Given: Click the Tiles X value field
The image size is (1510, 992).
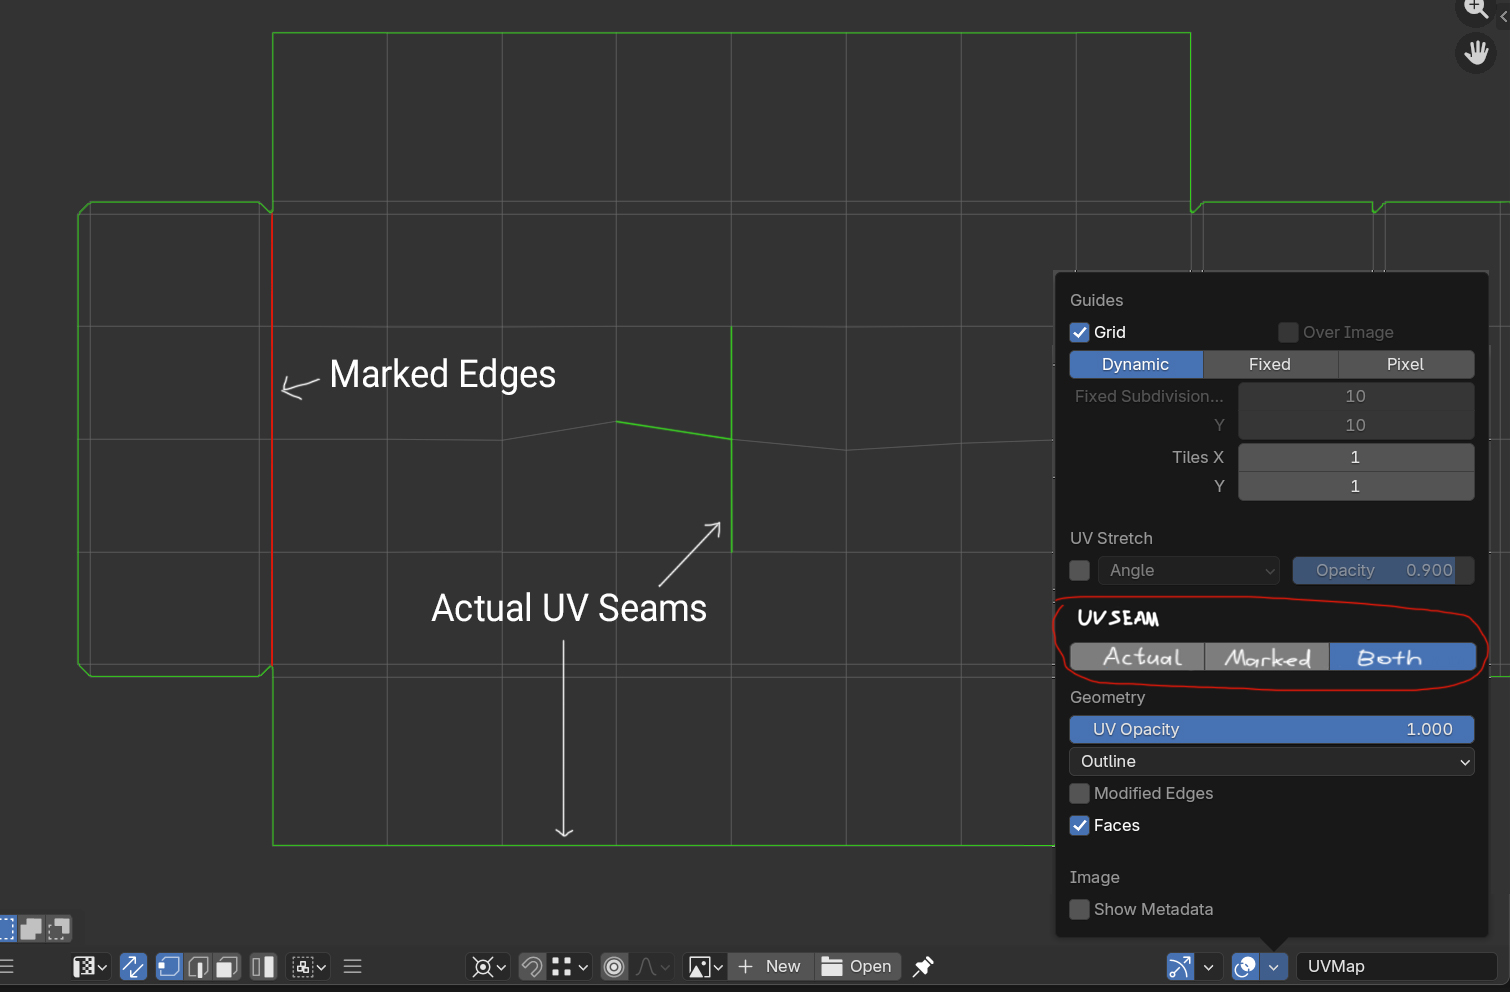Looking at the screenshot, I should pyautogui.click(x=1356, y=457).
